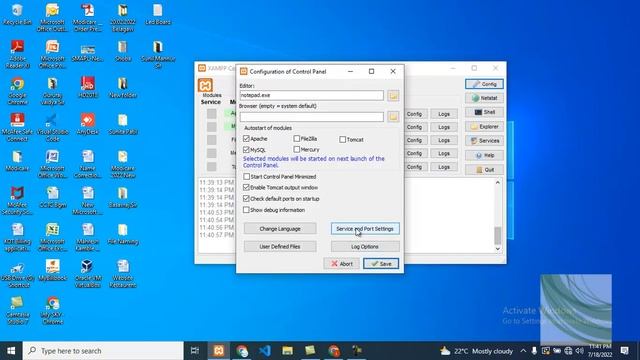The image size is (640, 360).
Task: Open Explorer from XAMPP control panel
Action: pyautogui.click(x=484, y=127)
